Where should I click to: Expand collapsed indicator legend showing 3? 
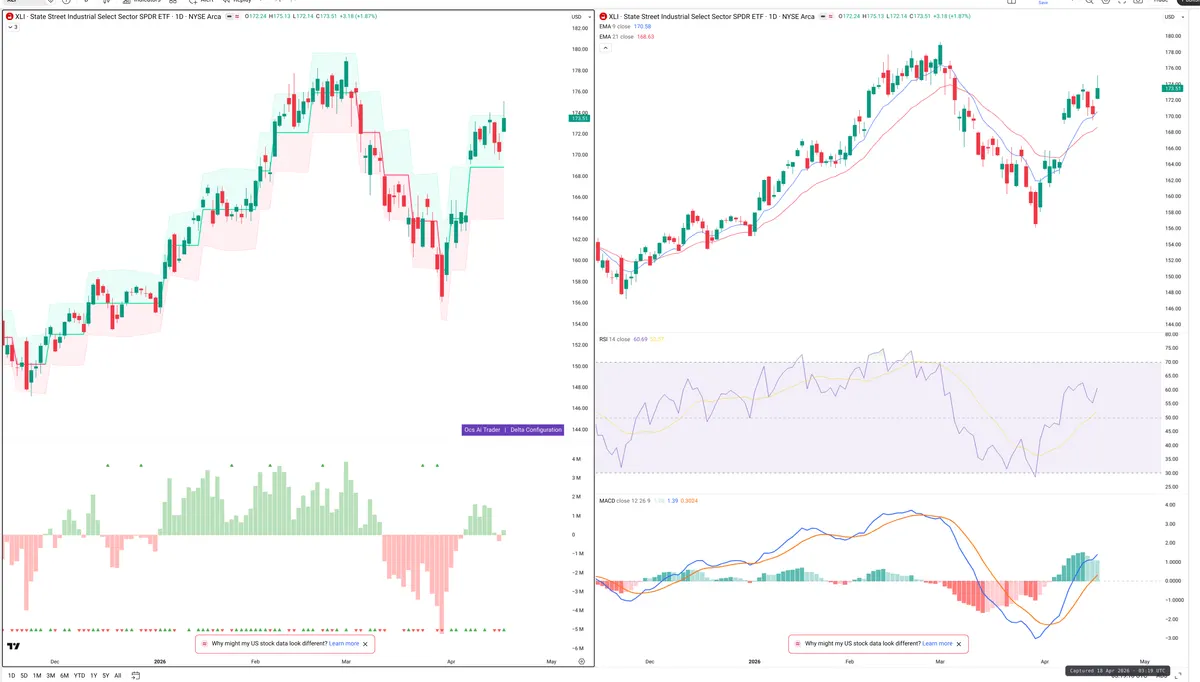coord(12,27)
